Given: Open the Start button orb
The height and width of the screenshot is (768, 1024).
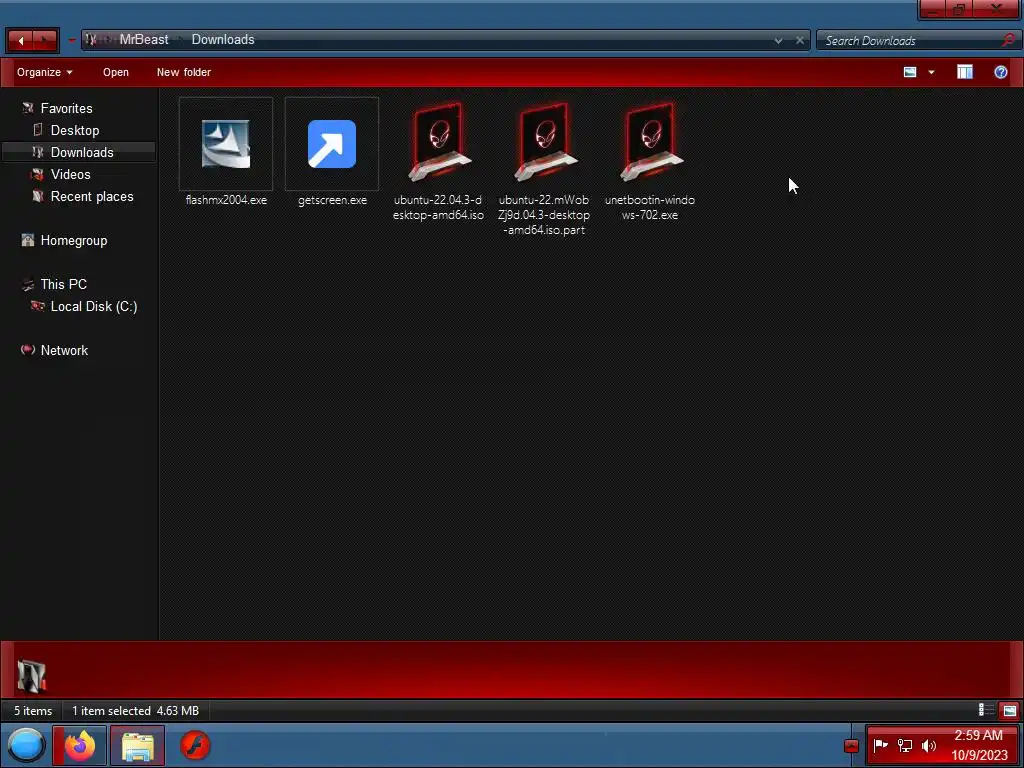Looking at the screenshot, I should 26,745.
